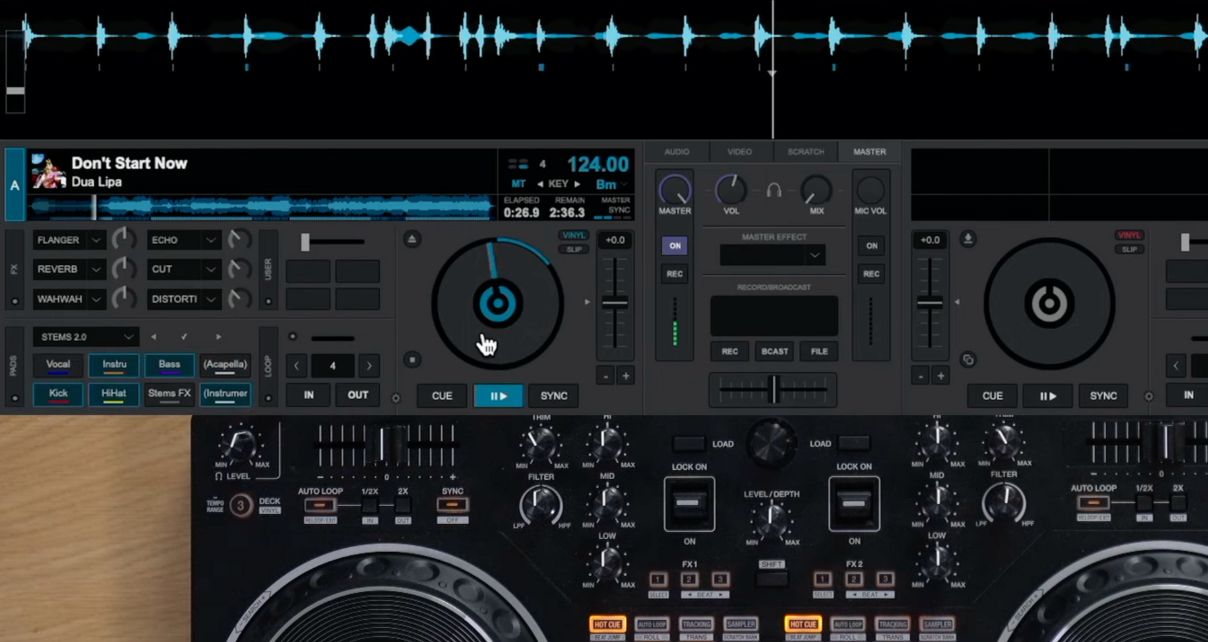Toggle SLIP mode on deck A
Image resolution: width=1208 pixels, height=642 pixels.
(x=574, y=249)
